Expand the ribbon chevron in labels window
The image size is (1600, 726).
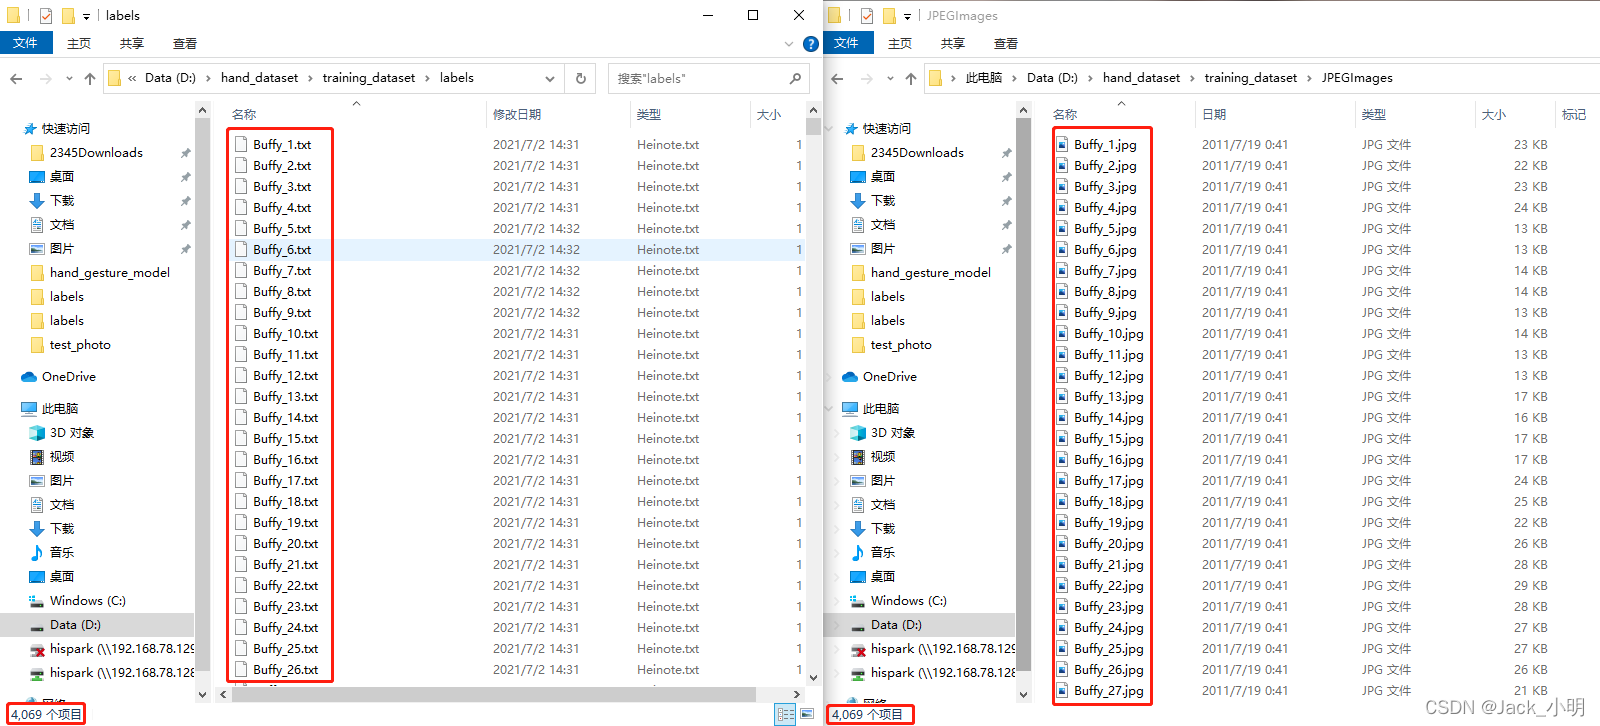[789, 44]
